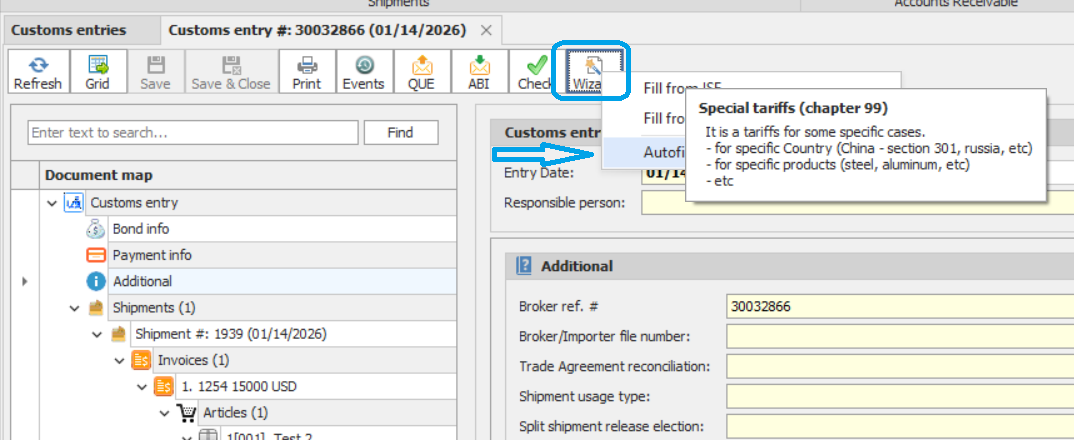Click the Shipments (1) package icon
This screenshot has width=1074, height=440.
pyautogui.click(x=97, y=308)
